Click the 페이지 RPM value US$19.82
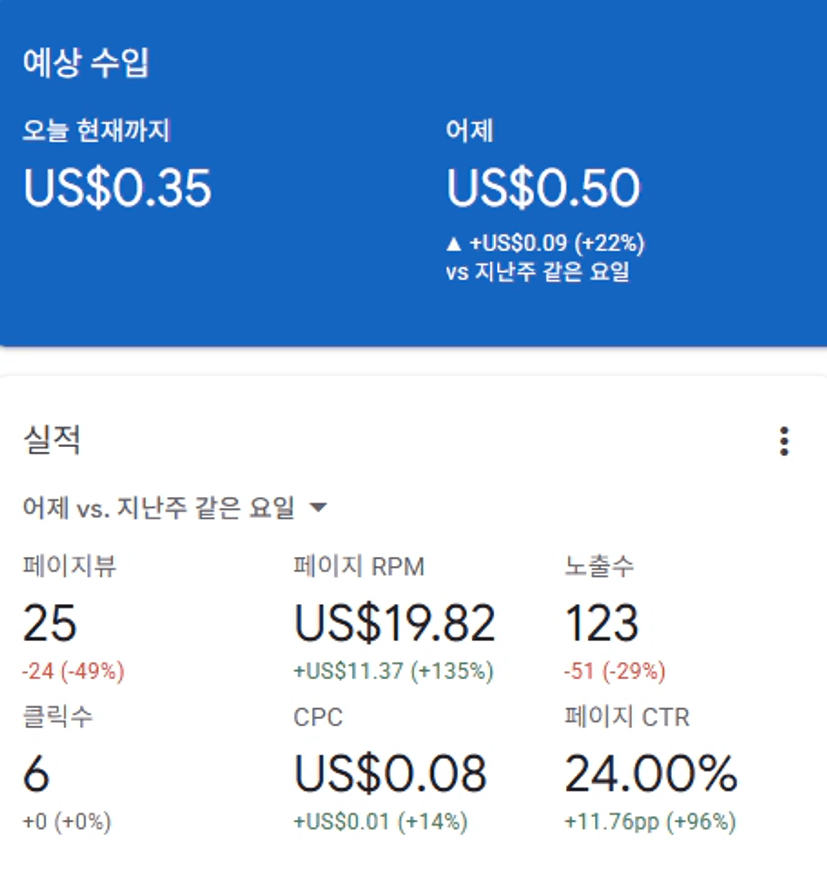Screen dimensions: 827x874 pos(394,624)
